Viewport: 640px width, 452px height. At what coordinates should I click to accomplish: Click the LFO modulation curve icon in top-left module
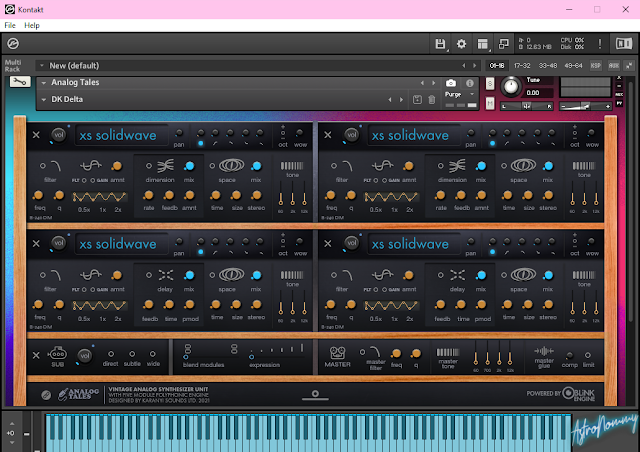pyautogui.click(x=91, y=166)
